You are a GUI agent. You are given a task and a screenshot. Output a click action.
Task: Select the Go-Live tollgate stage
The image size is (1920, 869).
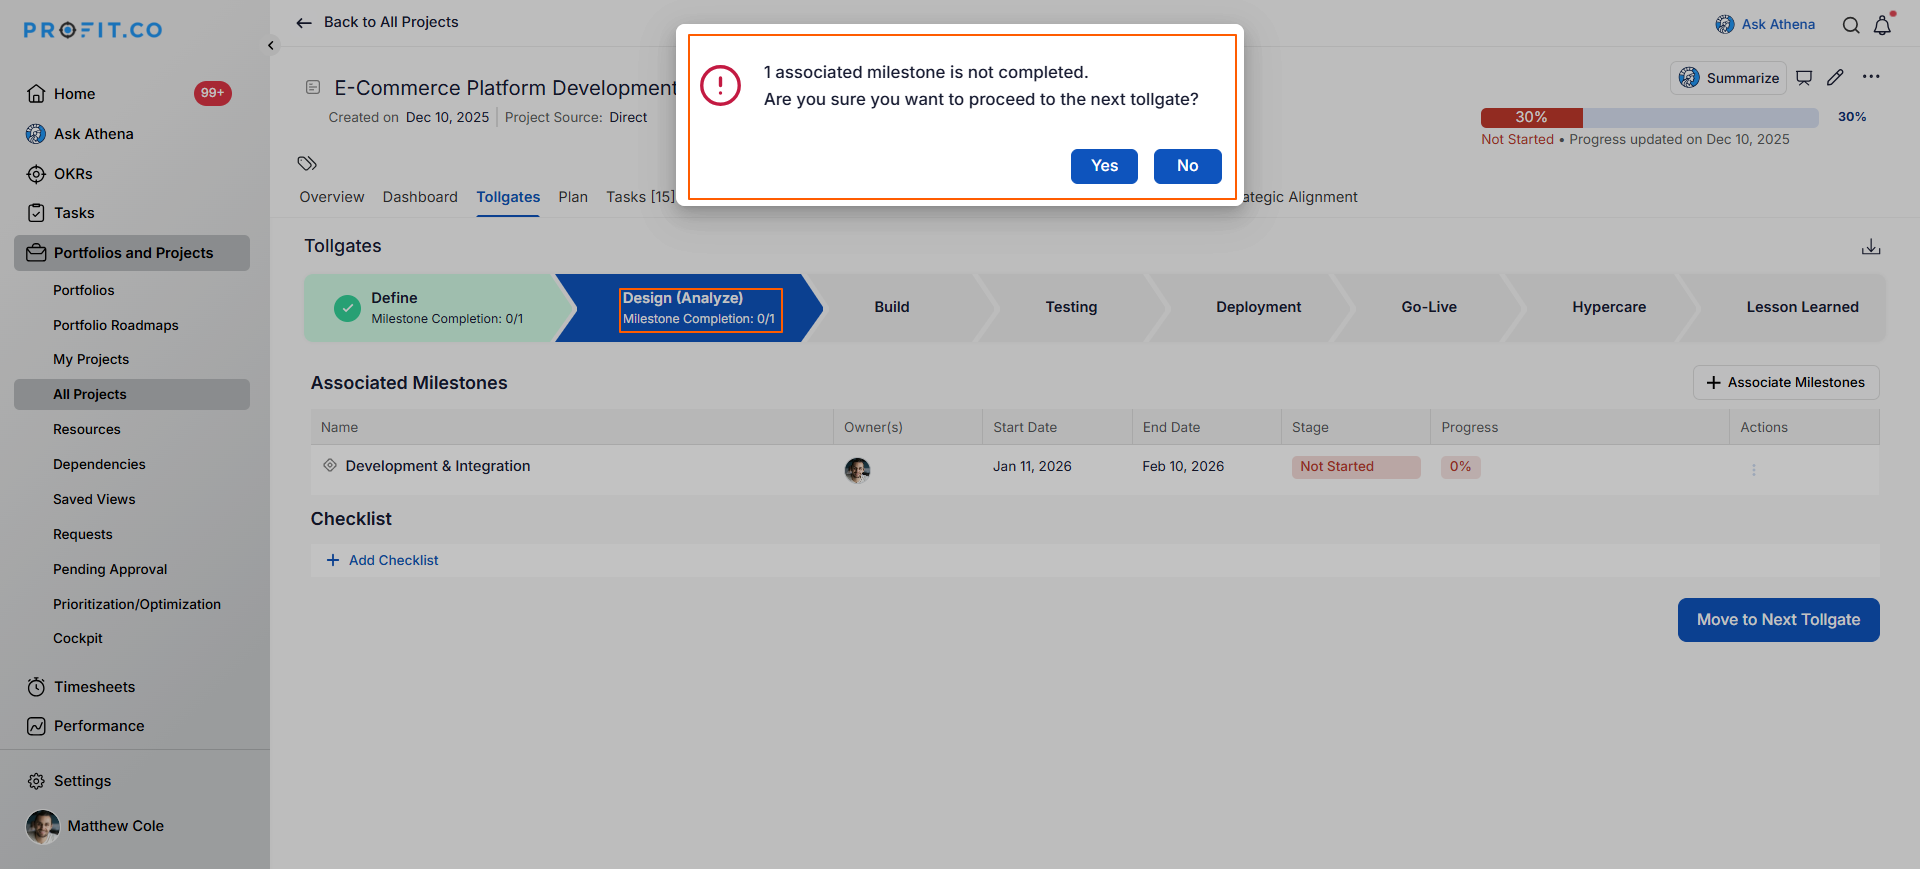pos(1429,308)
